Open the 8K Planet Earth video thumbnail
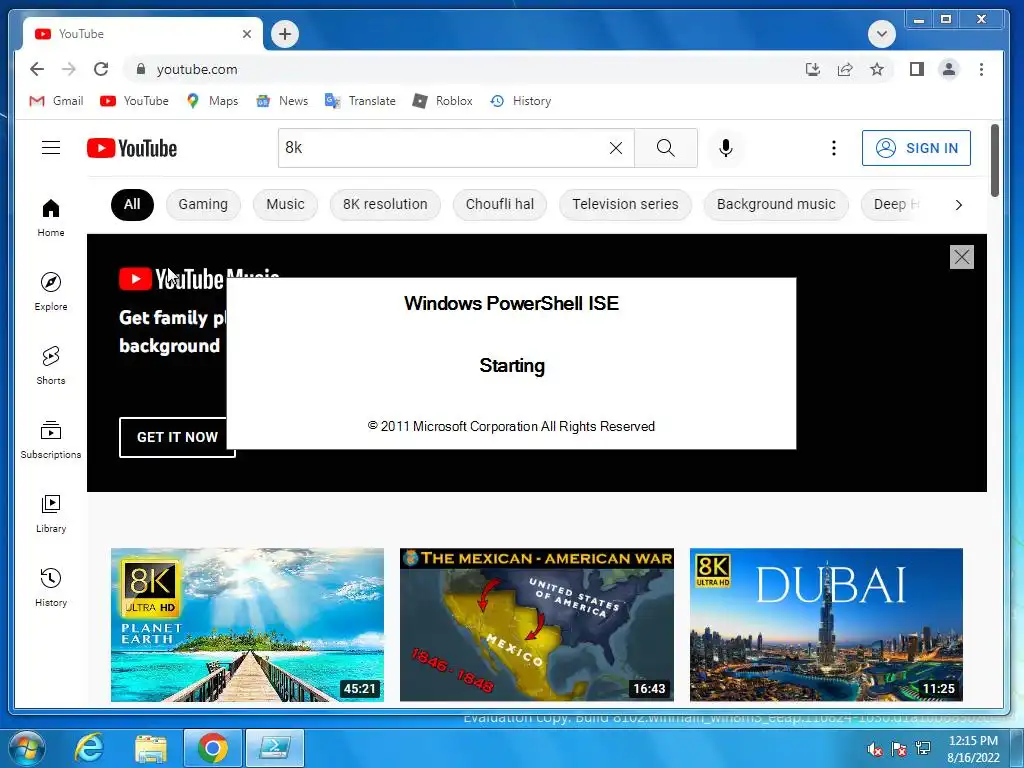This screenshot has height=768, width=1024. (248, 625)
